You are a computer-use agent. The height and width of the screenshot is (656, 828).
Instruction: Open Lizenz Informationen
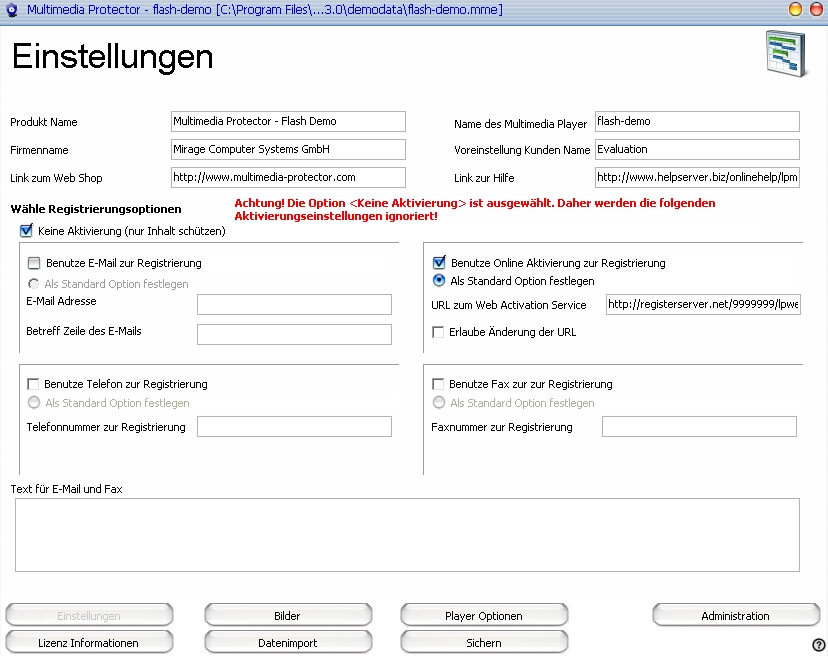pyautogui.click(x=89, y=642)
